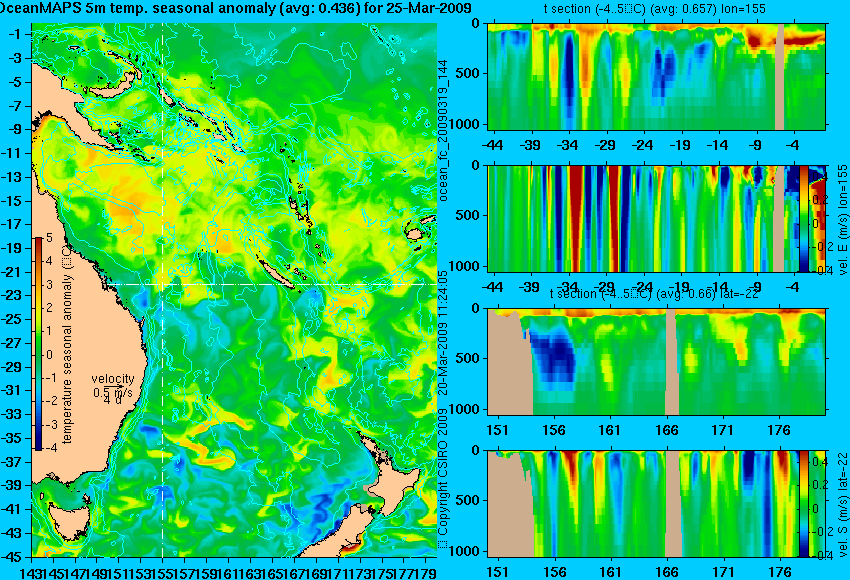Image resolution: width=850 pixels, height=580 pixels.
Task: Click the '179' longitude label on the map's bottom axis
Action: [426, 572]
